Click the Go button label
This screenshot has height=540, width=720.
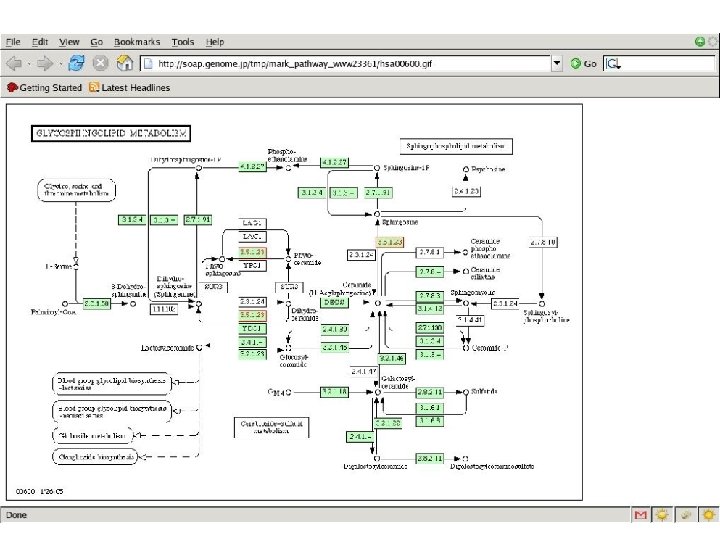tap(590, 64)
